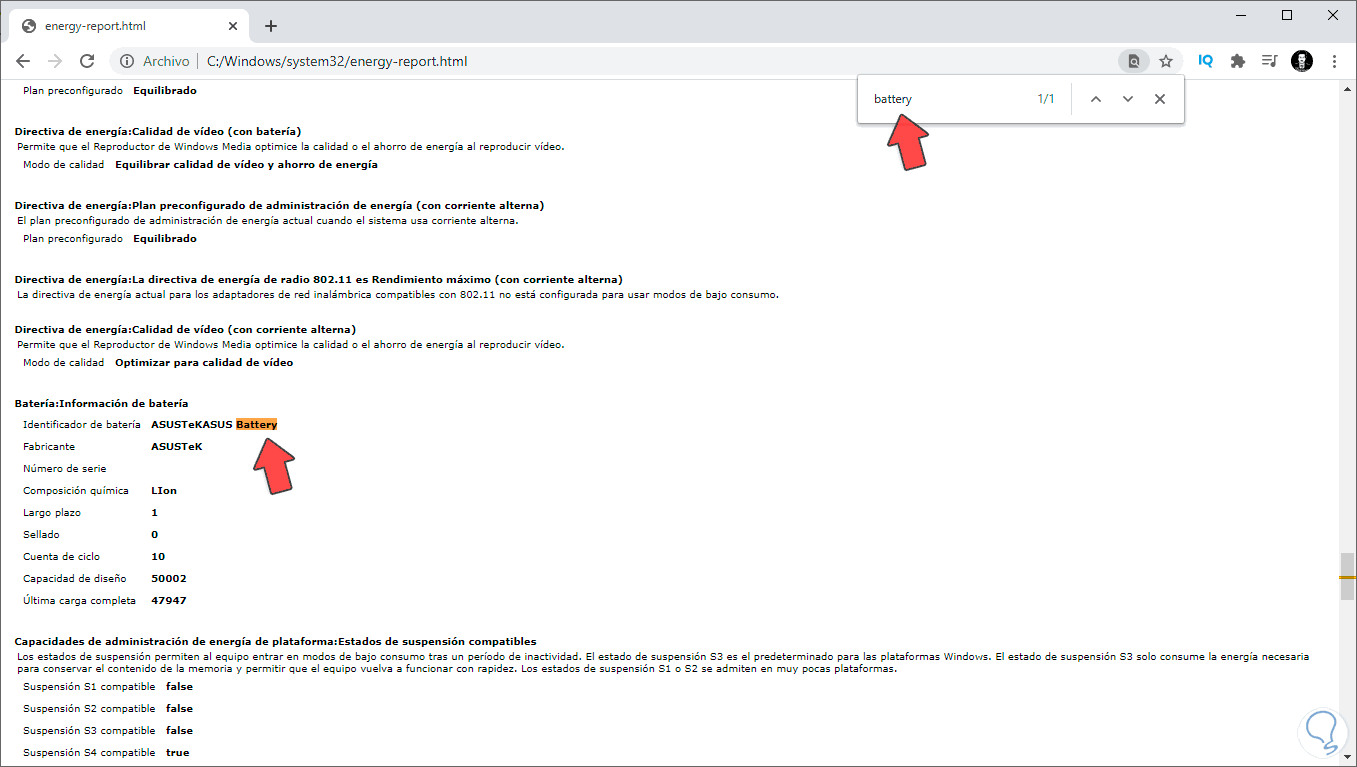Click the Suspensión S2 compatible label

[89, 709]
